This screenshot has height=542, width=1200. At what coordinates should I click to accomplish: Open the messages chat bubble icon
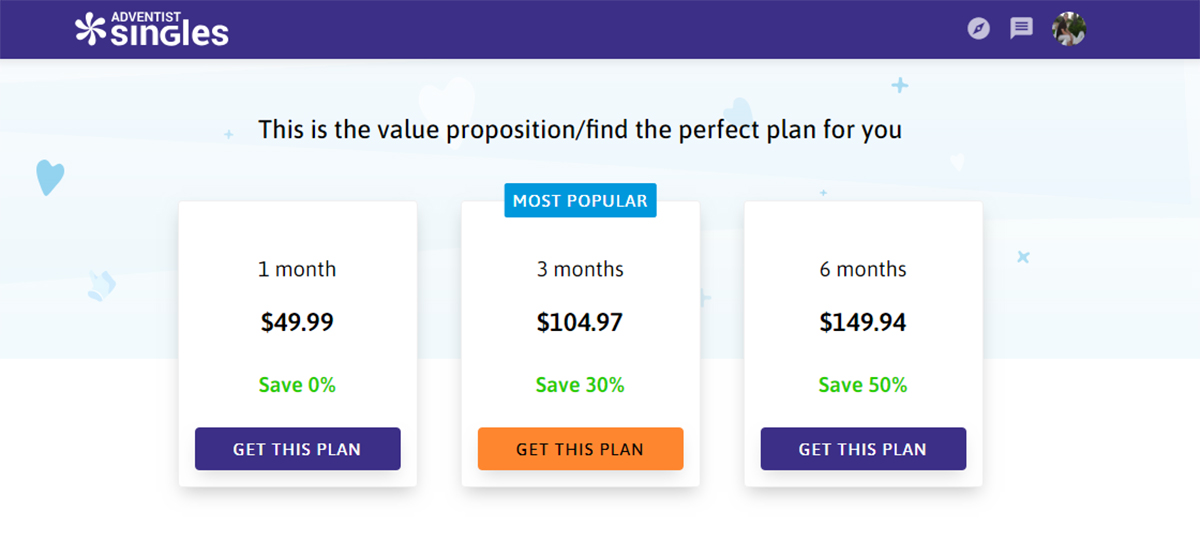[1021, 28]
